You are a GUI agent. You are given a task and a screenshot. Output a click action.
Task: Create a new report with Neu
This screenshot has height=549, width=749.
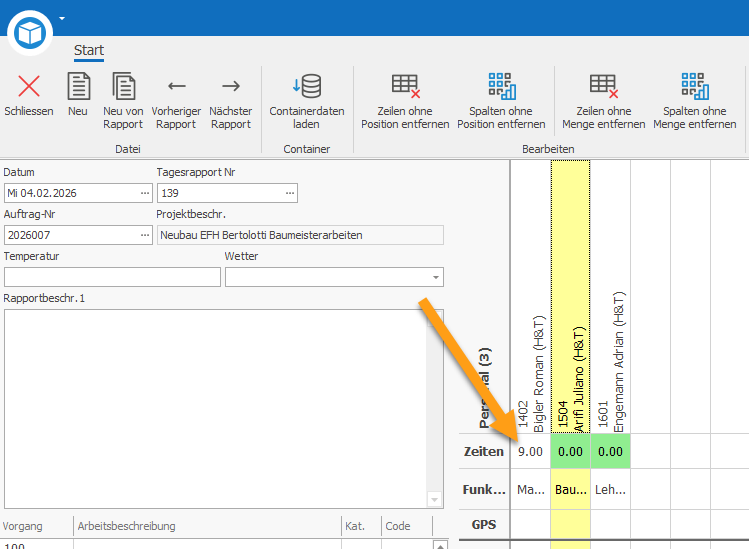coord(78,86)
